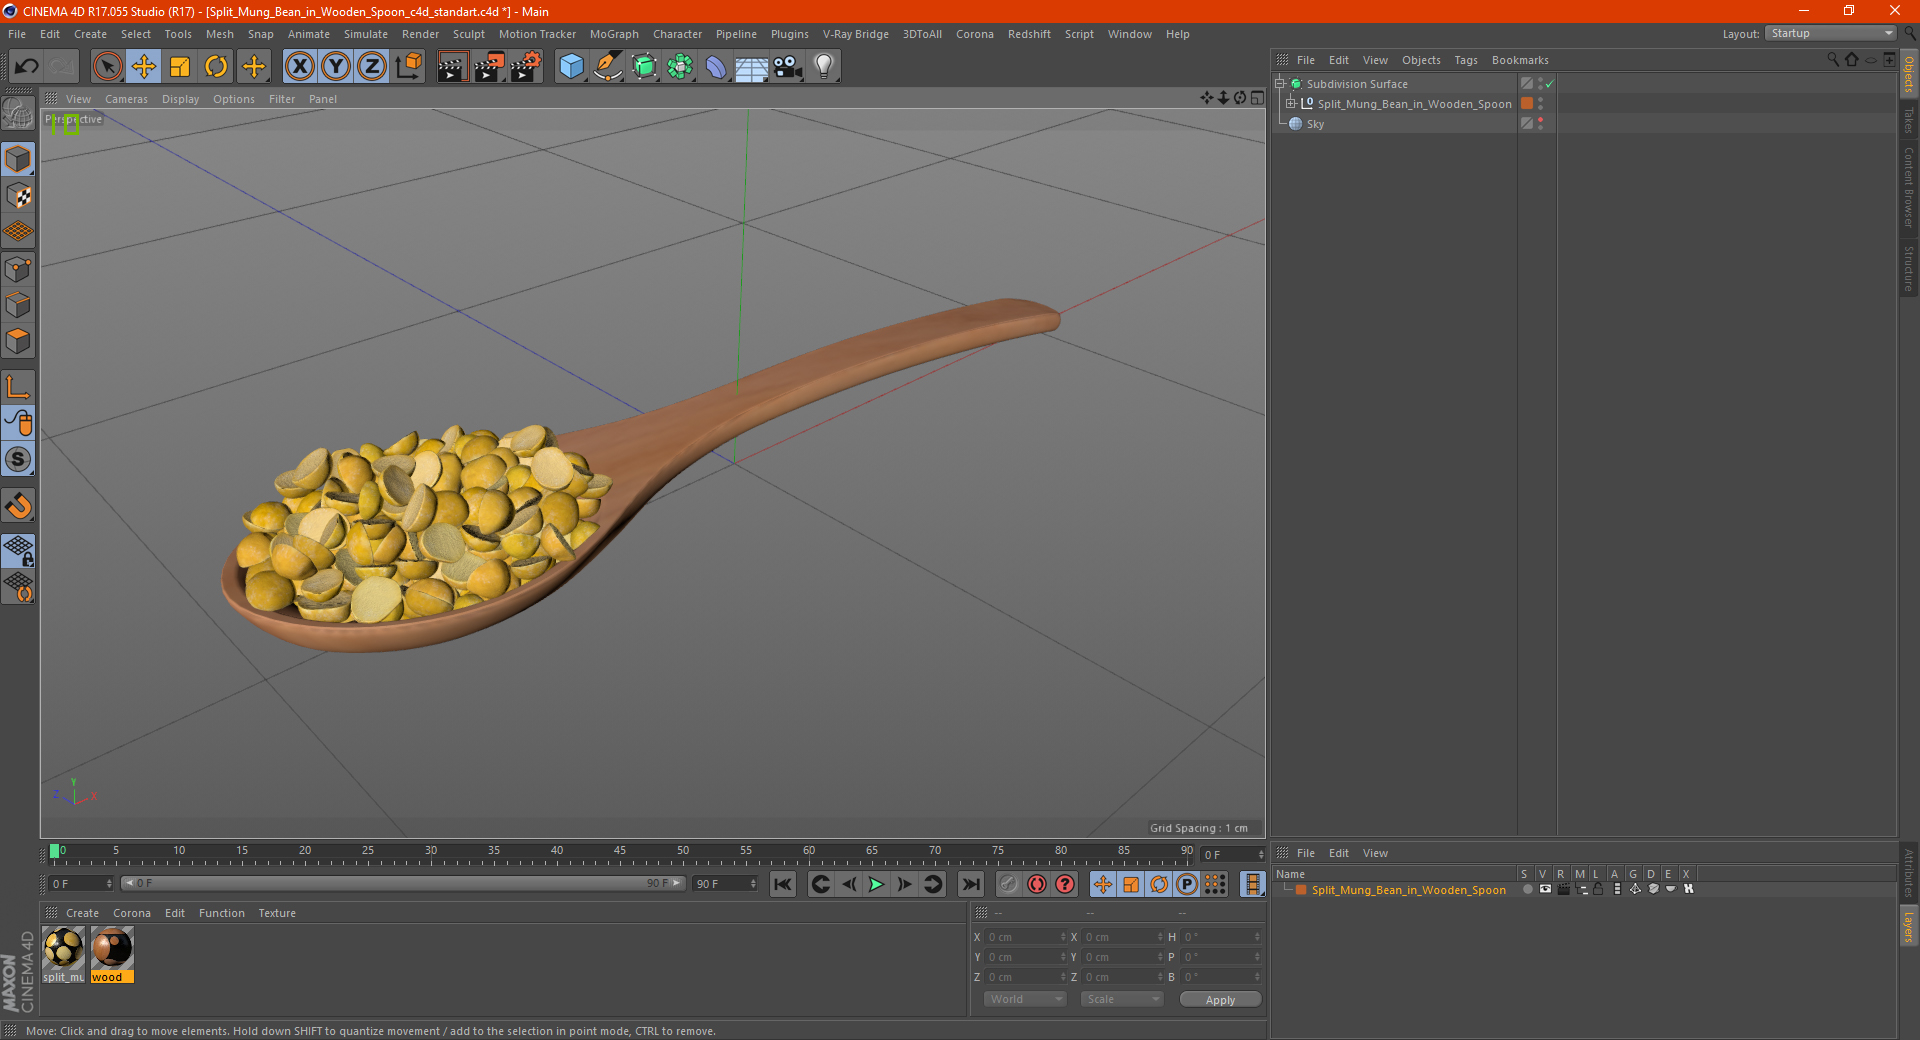Activate the Move tool in top toolbar
This screenshot has height=1040, width=1920.
[x=144, y=66]
